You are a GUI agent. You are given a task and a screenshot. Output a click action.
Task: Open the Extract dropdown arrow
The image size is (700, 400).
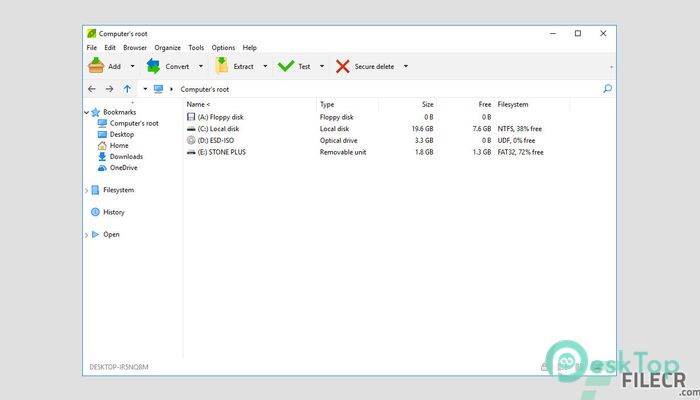(x=265, y=66)
